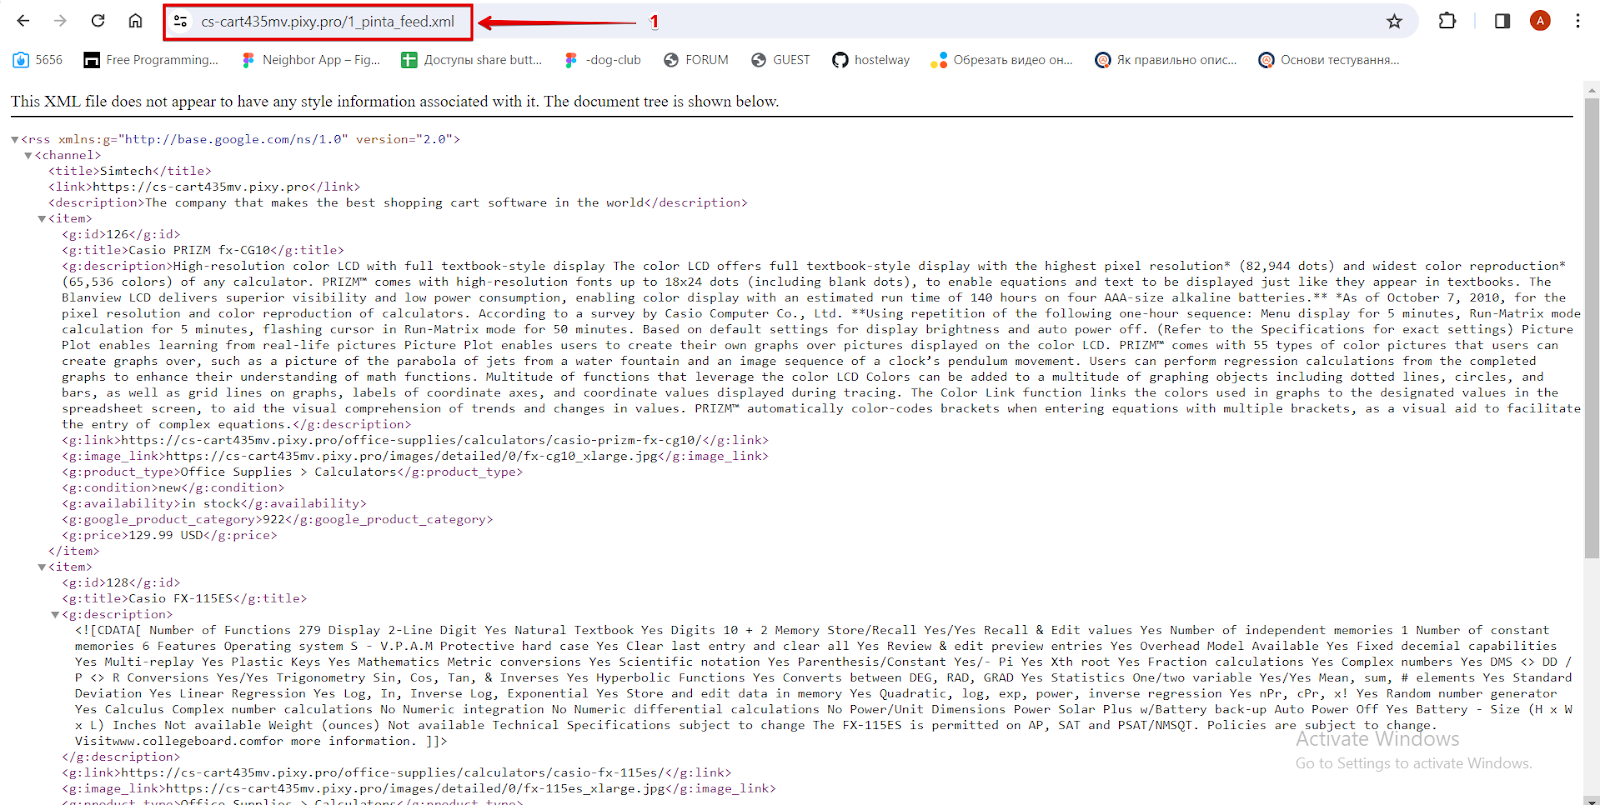Click the casio-fx-115es g:link URL
The image size is (1600, 805).
tap(391, 773)
